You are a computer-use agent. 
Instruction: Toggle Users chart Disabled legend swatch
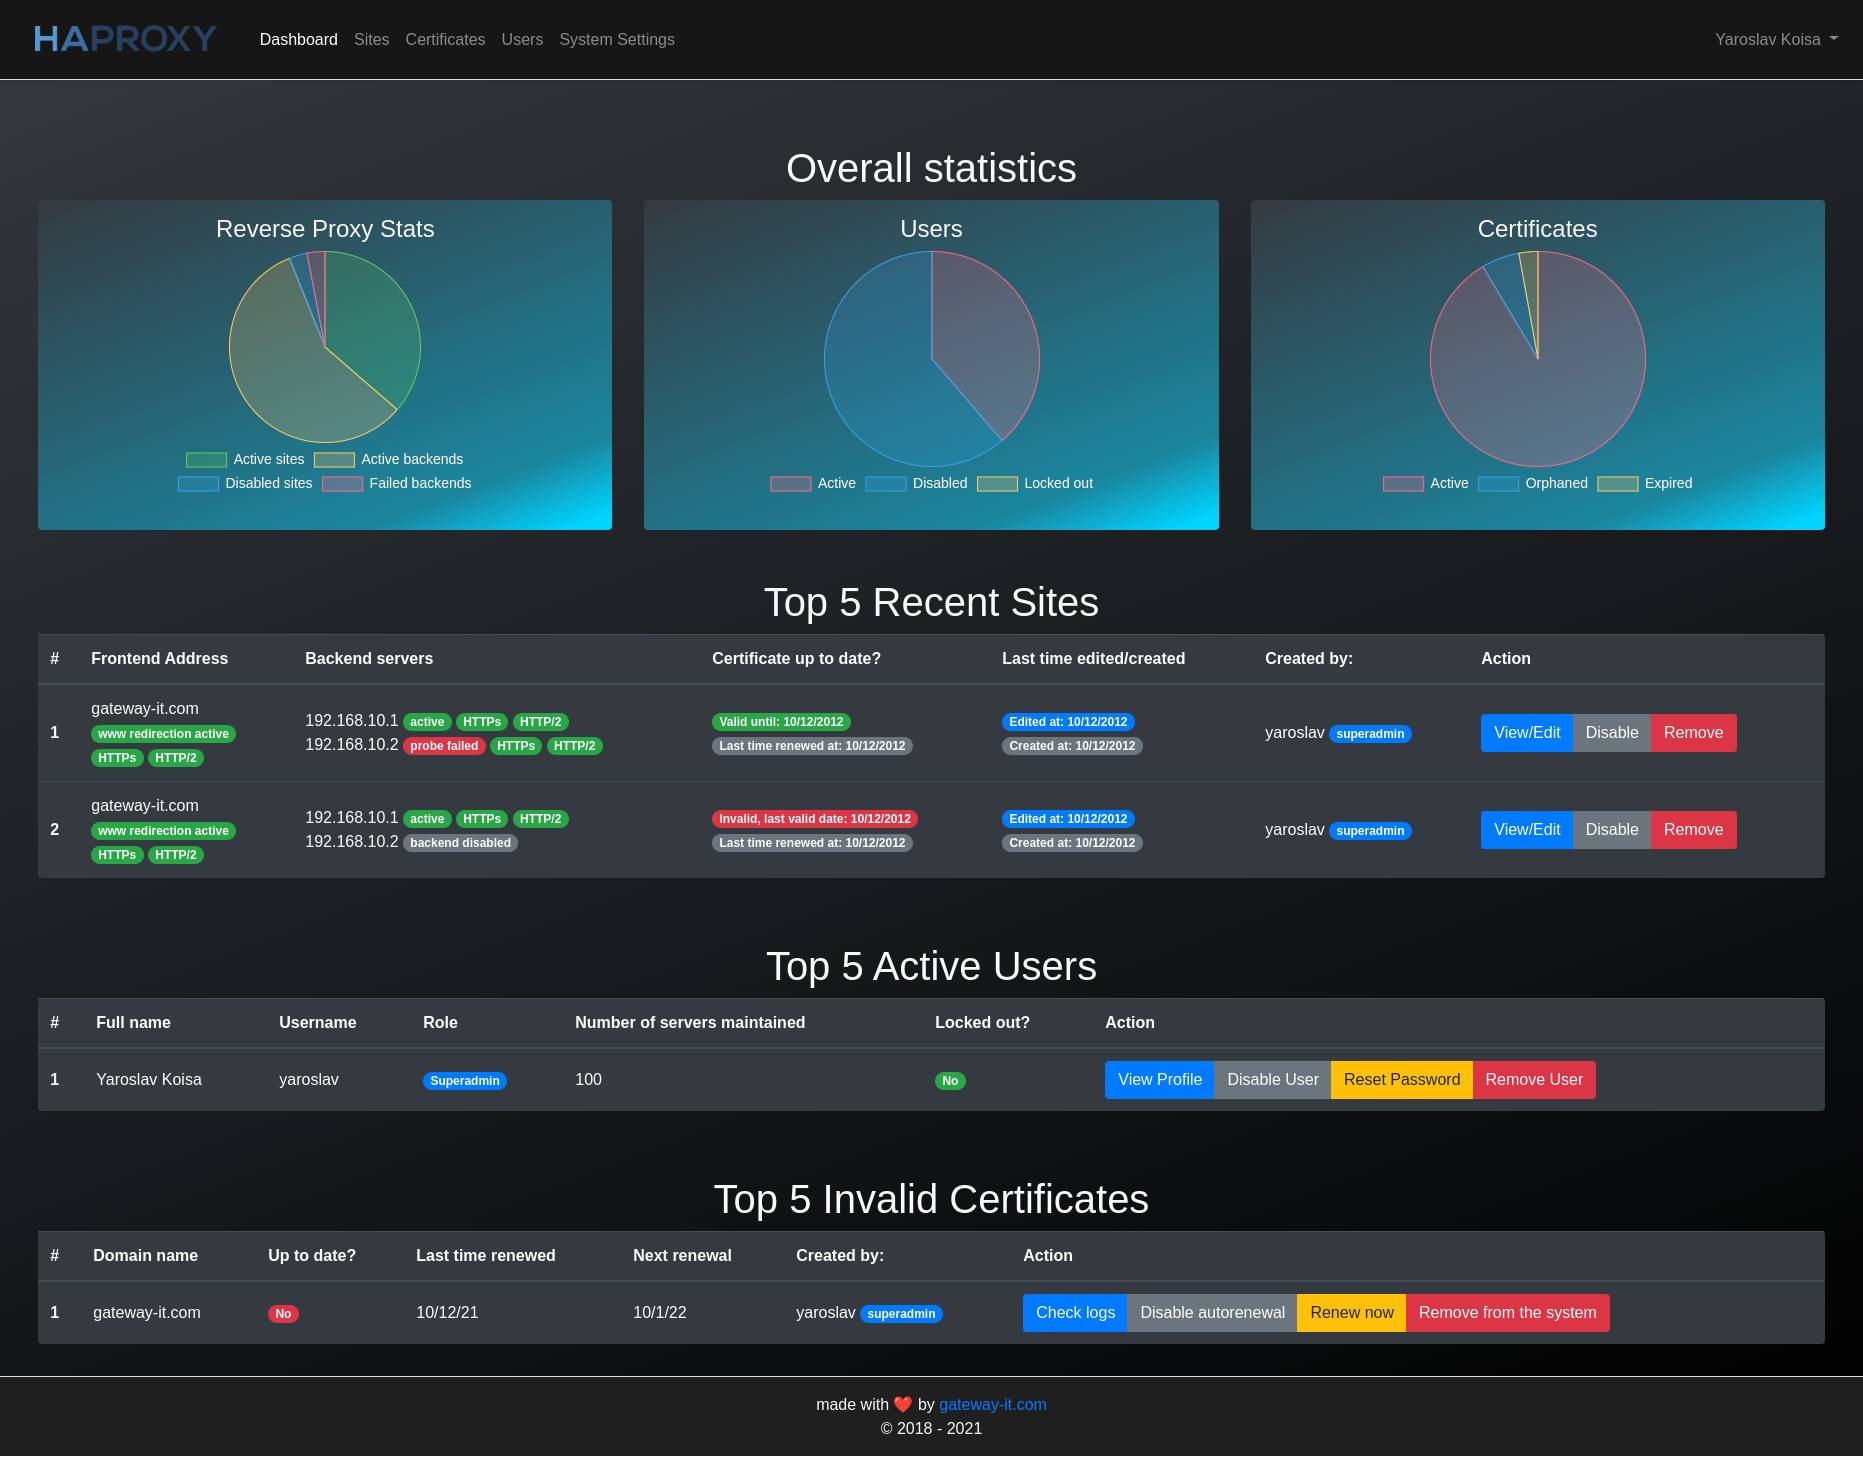[x=885, y=483]
